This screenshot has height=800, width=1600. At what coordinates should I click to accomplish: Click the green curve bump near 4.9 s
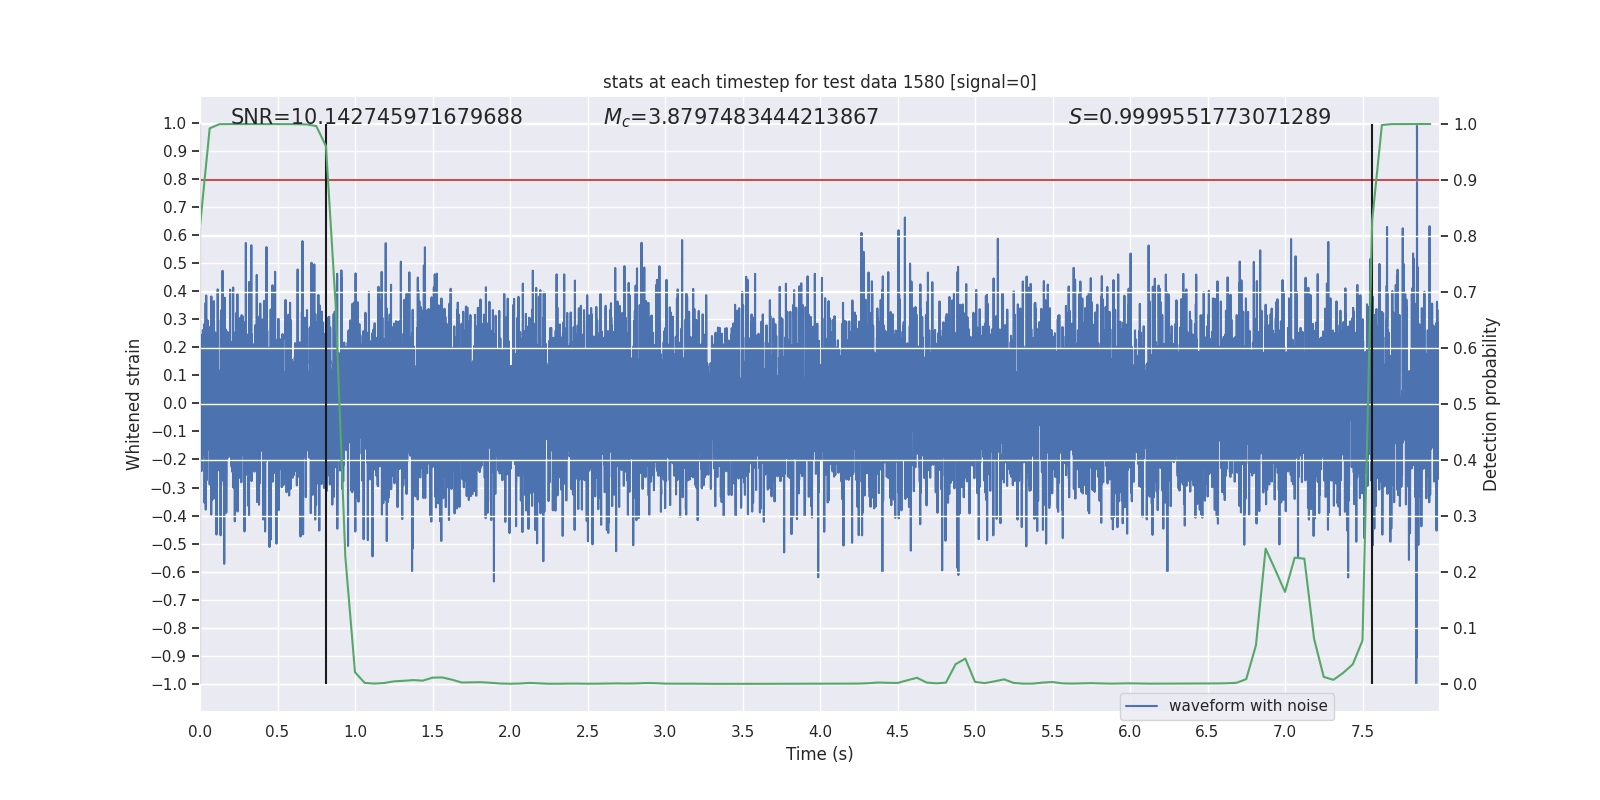964,659
